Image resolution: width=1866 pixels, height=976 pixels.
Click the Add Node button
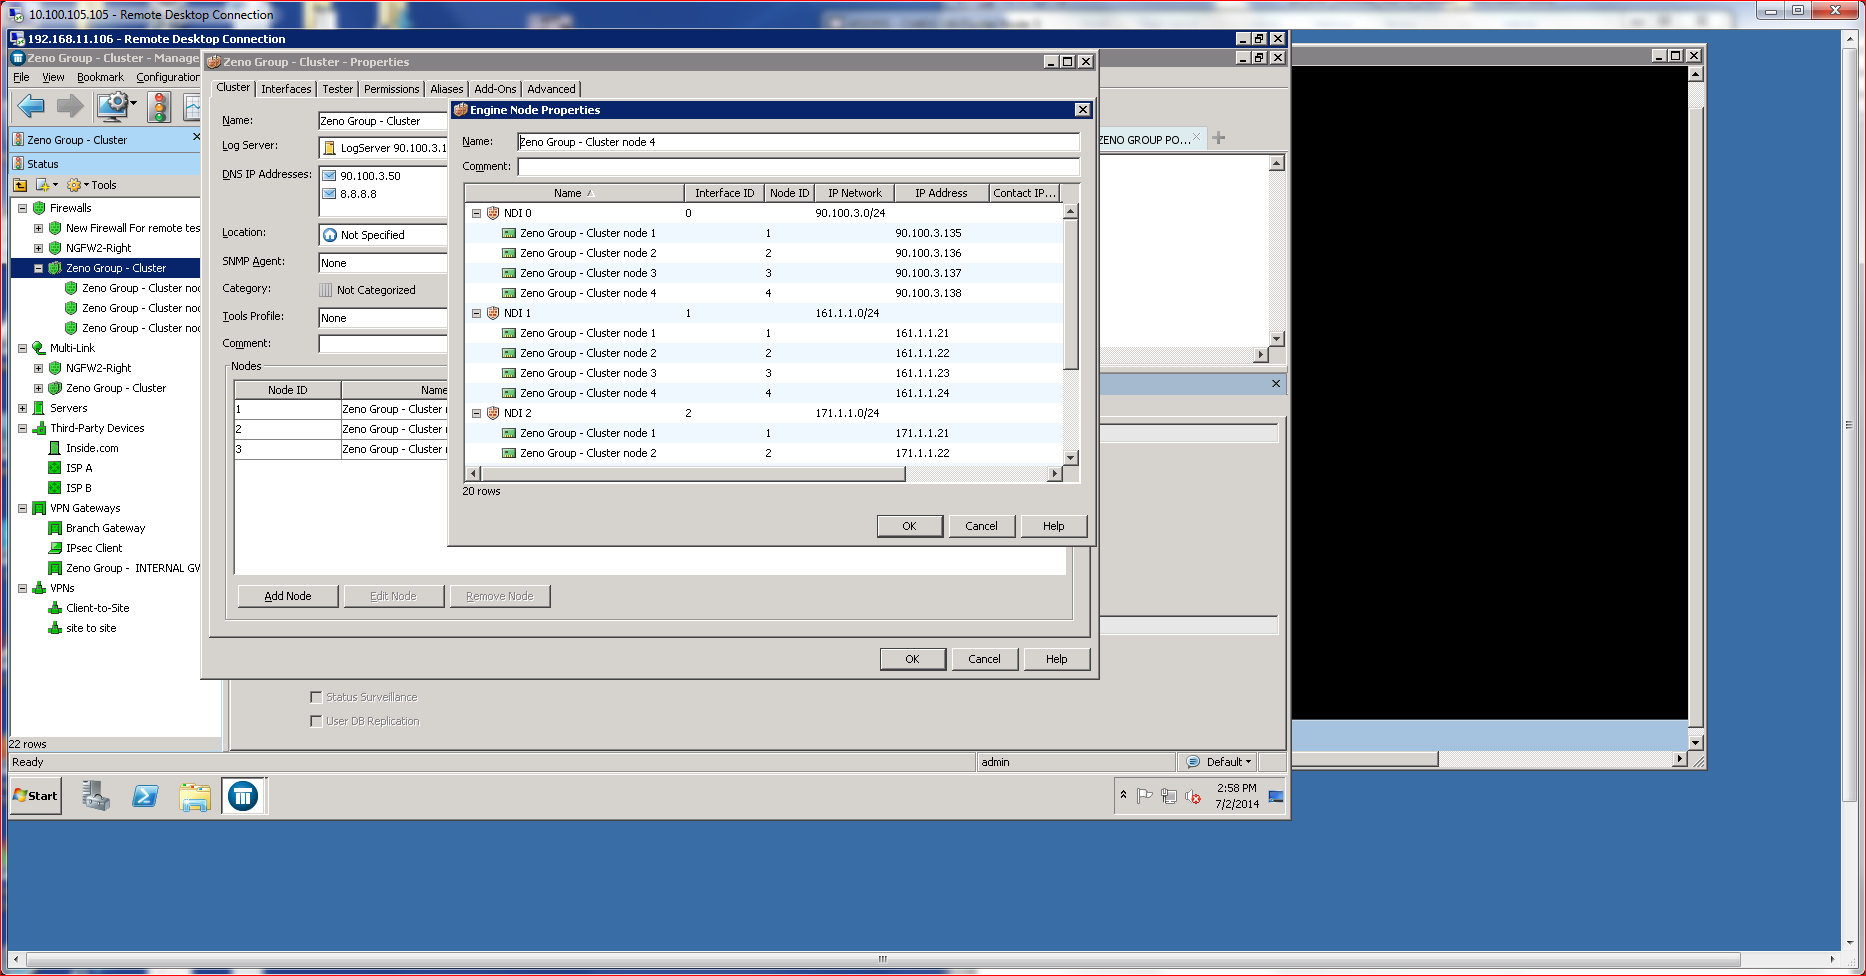click(288, 596)
